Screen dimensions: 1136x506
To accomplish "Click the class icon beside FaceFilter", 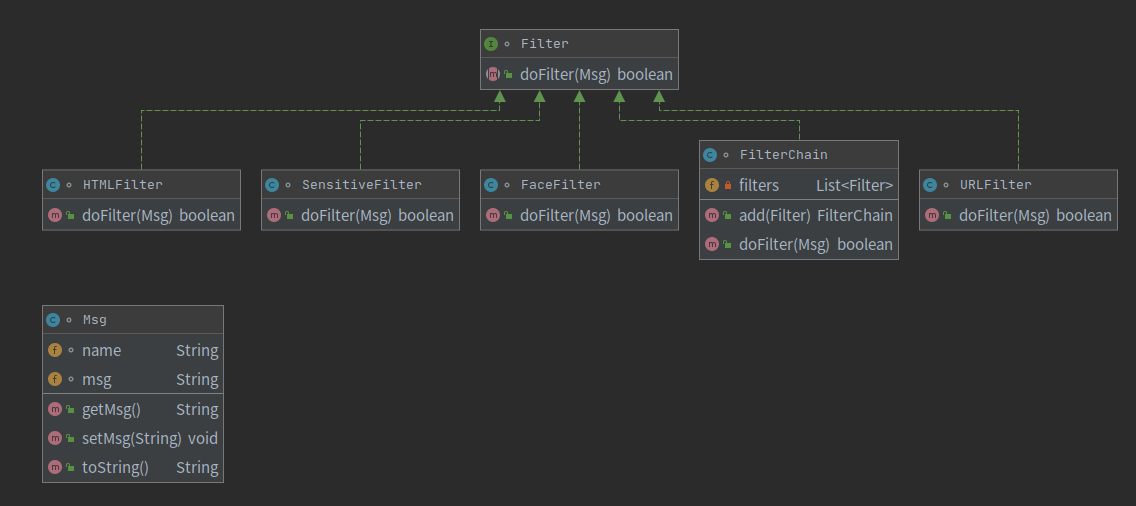I will coord(490,185).
